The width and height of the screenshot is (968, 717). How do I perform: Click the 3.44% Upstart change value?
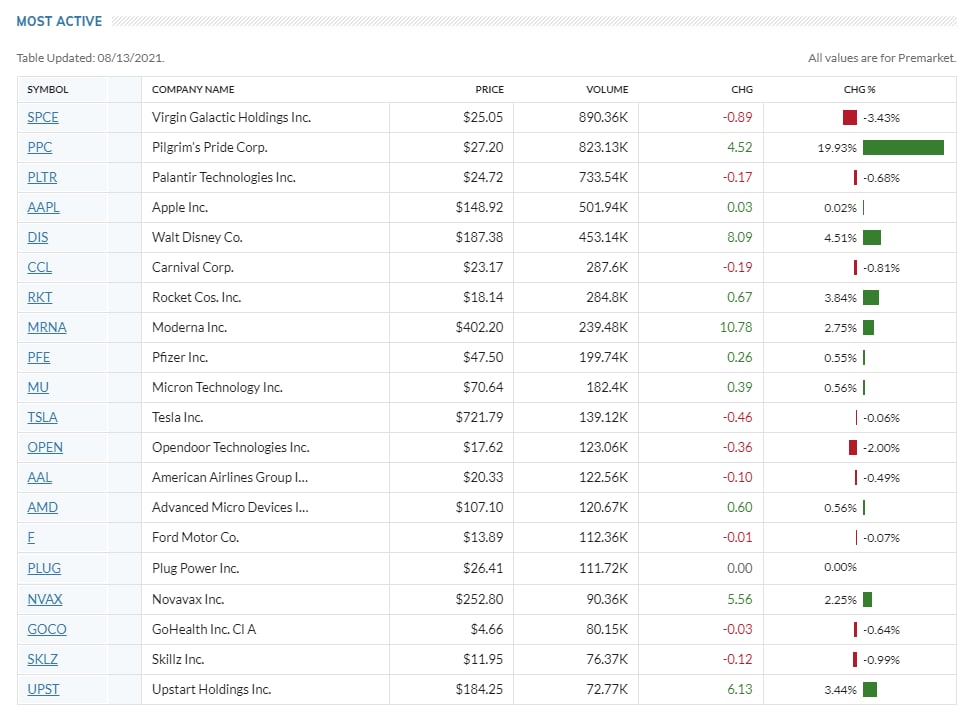click(x=840, y=690)
